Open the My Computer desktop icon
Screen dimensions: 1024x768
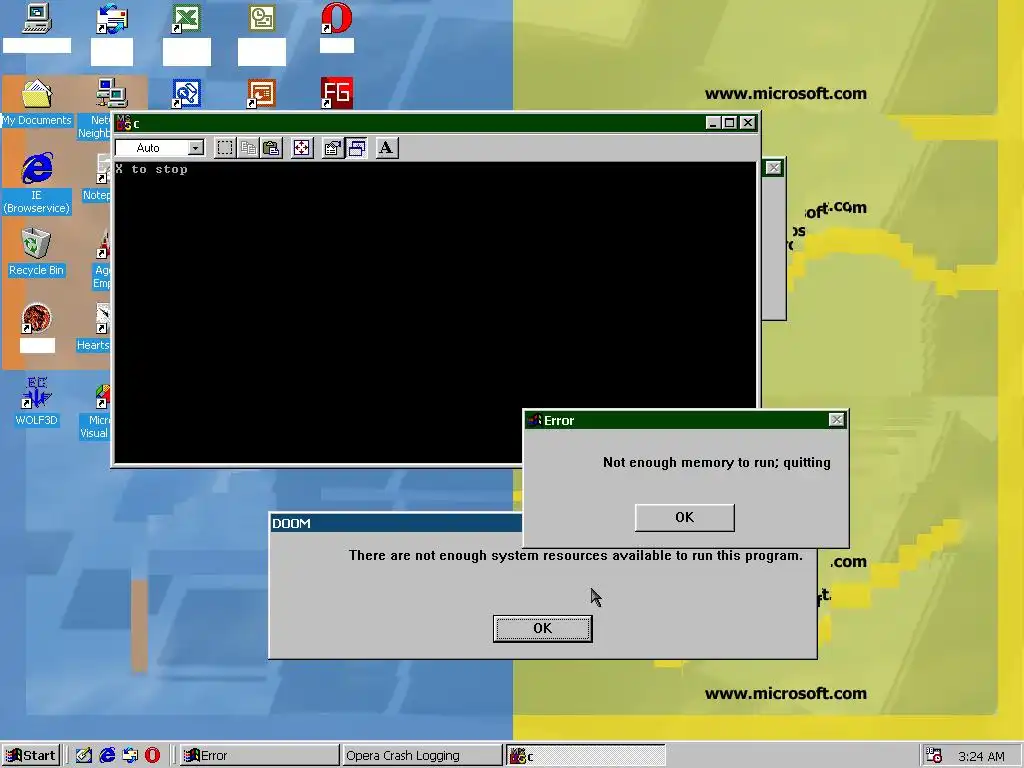(x=37, y=18)
